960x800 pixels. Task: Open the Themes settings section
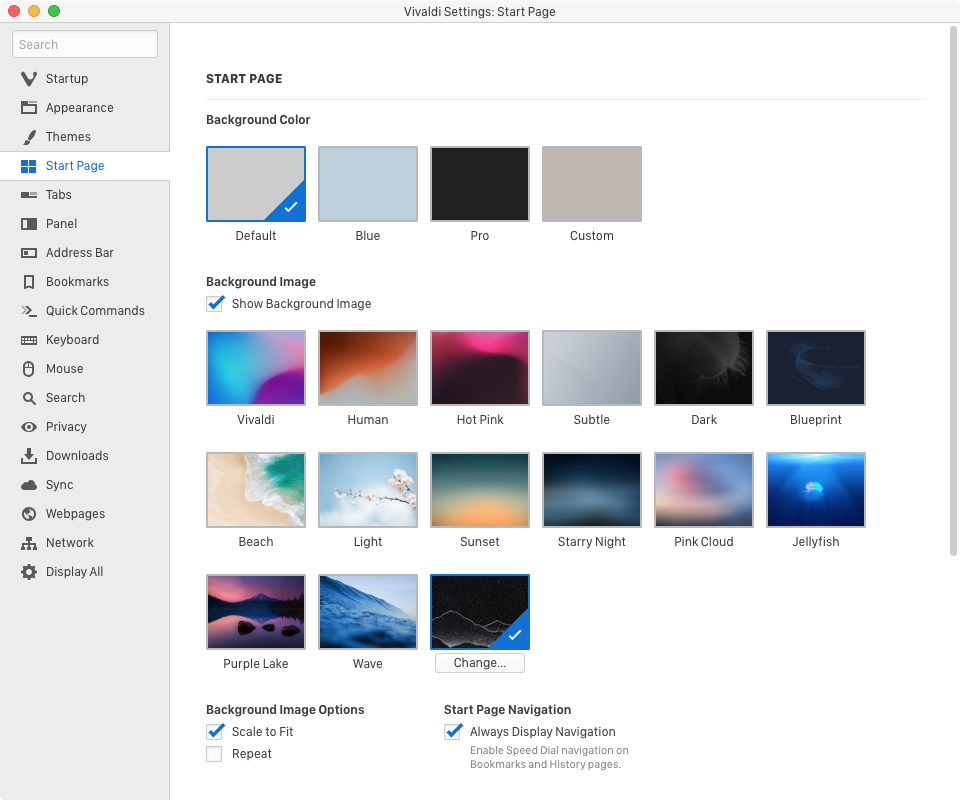tap(85, 136)
